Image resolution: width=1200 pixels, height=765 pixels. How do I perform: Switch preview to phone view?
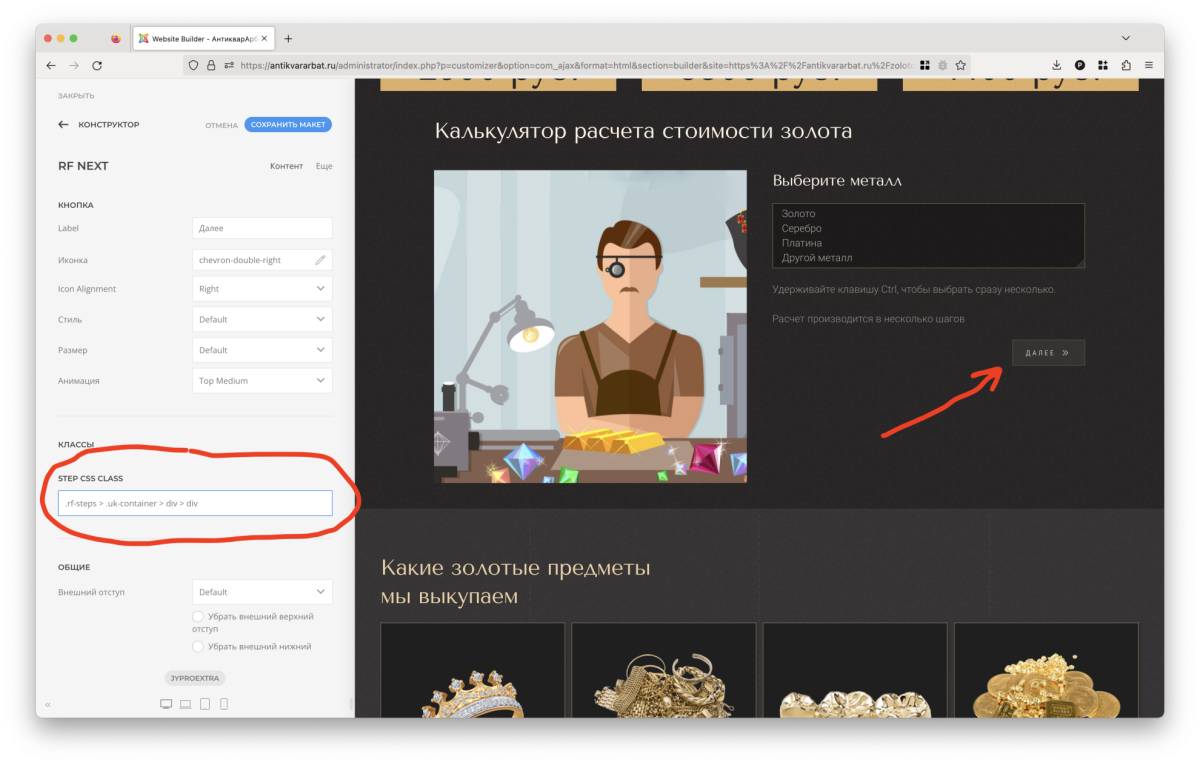click(x=224, y=704)
